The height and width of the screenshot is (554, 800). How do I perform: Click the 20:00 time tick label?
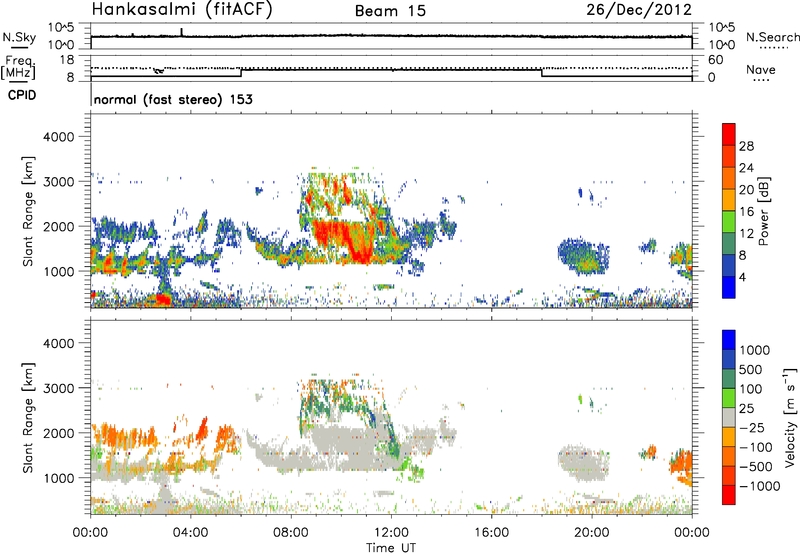click(592, 533)
